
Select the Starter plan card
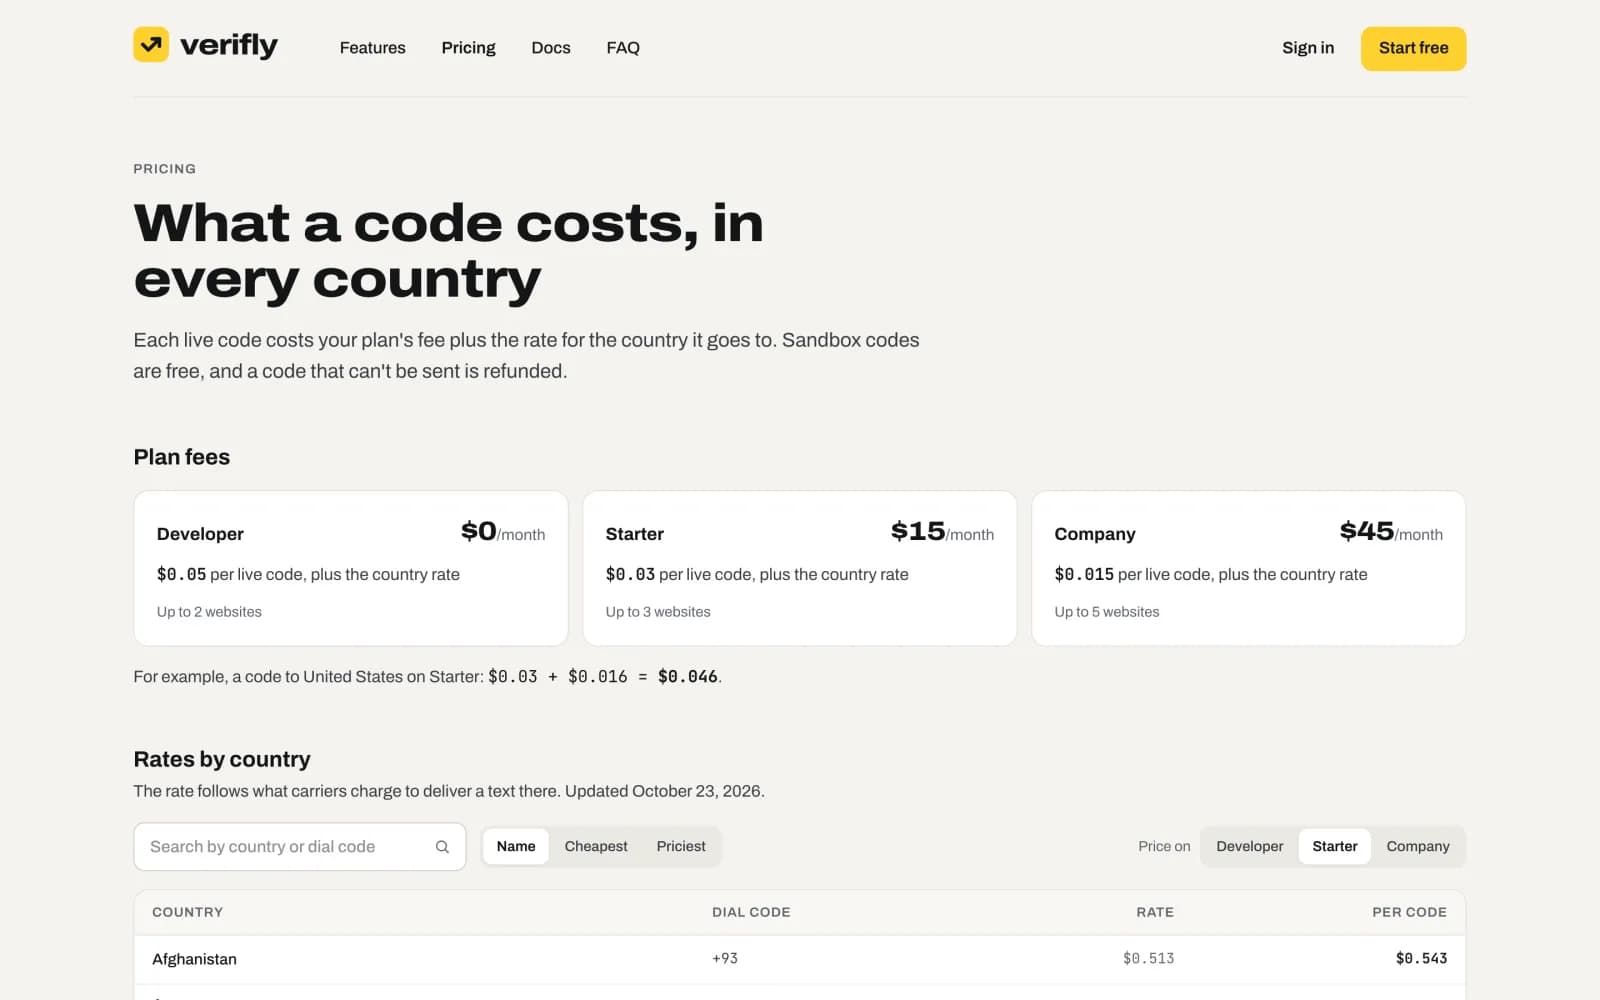click(x=800, y=568)
